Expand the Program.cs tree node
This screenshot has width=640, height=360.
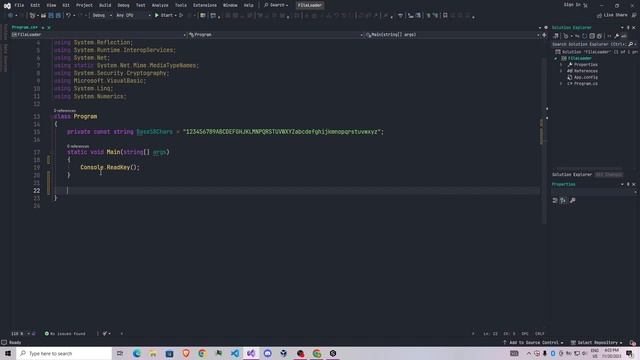(561, 84)
